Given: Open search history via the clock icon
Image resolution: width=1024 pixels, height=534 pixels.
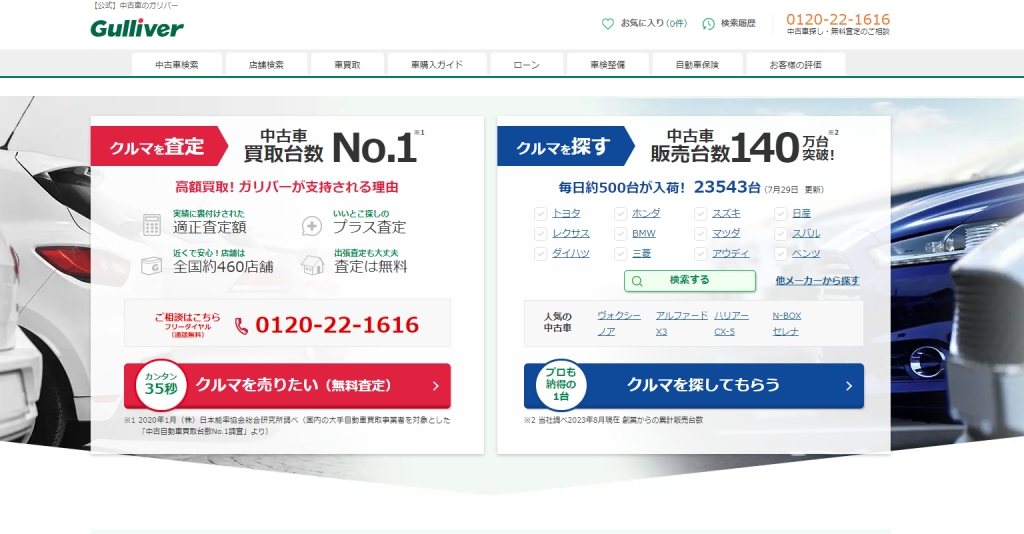Looking at the screenshot, I should [708, 24].
